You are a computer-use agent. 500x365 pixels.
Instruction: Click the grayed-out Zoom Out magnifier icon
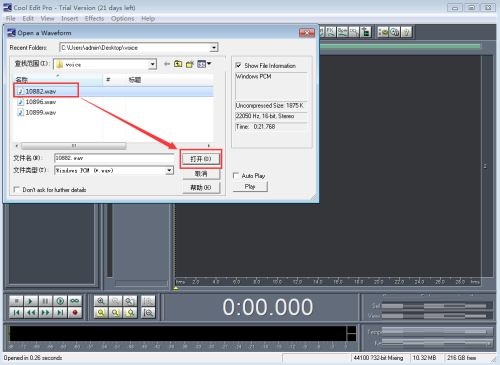[x=115, y=301]
